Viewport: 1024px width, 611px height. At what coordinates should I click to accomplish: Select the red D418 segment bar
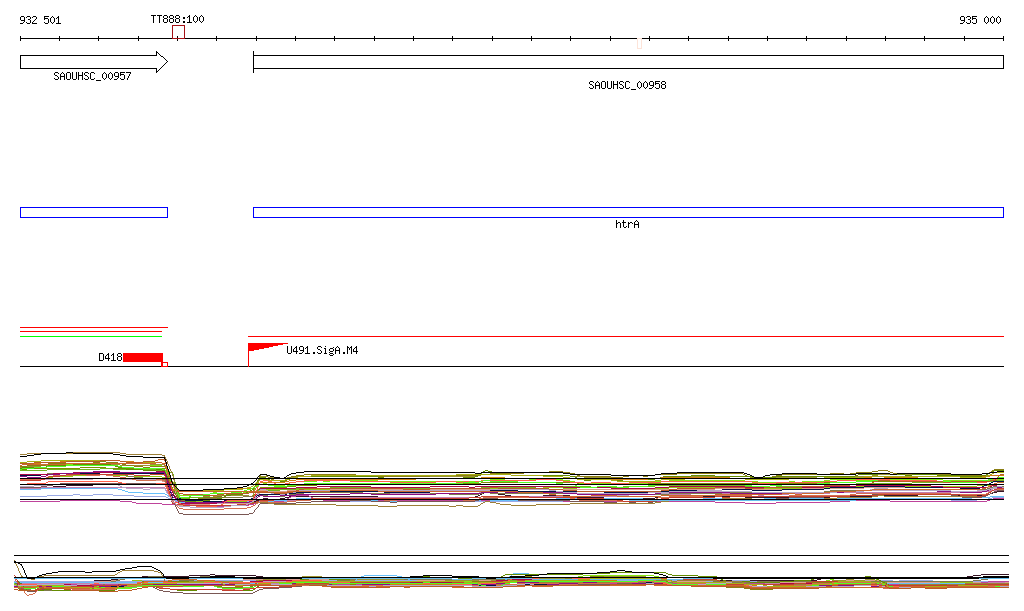(143, 357)
